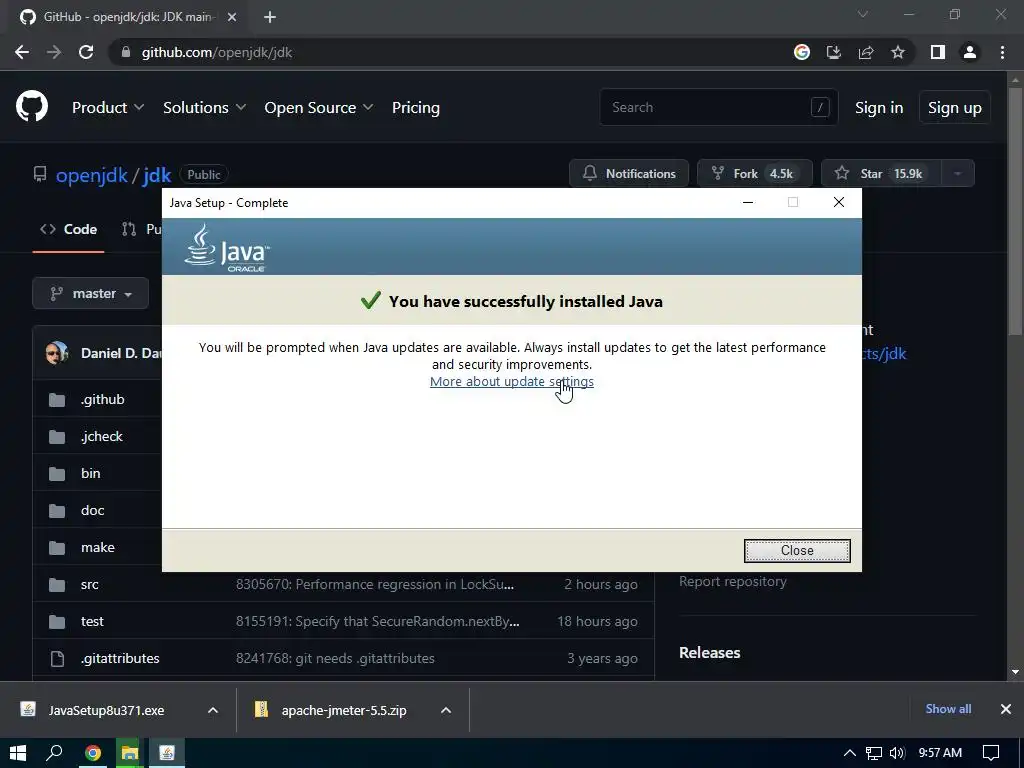
Task: Click the share page icon in address bar
Action: point(866,52)
